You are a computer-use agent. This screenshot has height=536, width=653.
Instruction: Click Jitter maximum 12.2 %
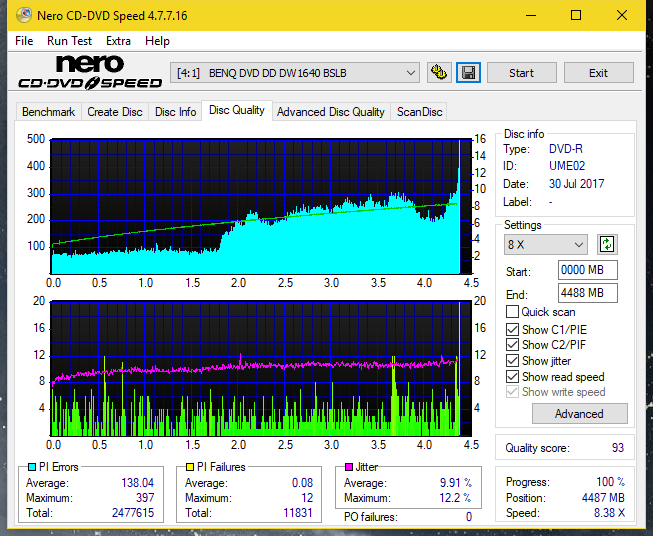tap(456, 498)
